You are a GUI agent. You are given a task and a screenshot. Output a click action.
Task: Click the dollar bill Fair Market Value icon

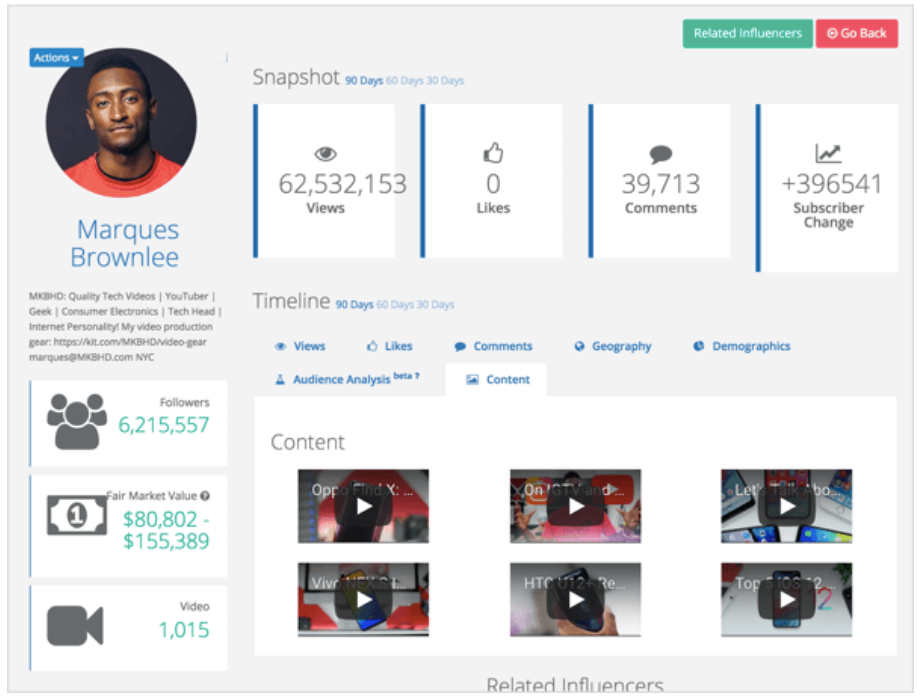point(77,516)
